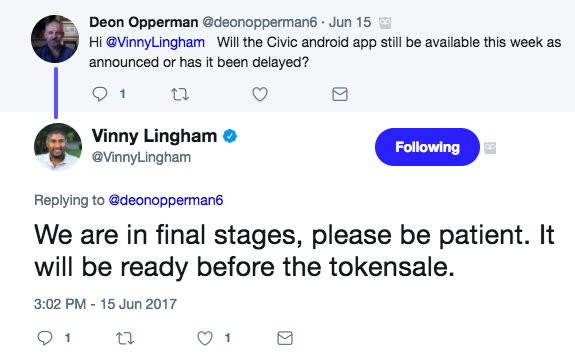
Task: Click Vinny Lingham's profile avatar
Action: [x=58, y=147]
